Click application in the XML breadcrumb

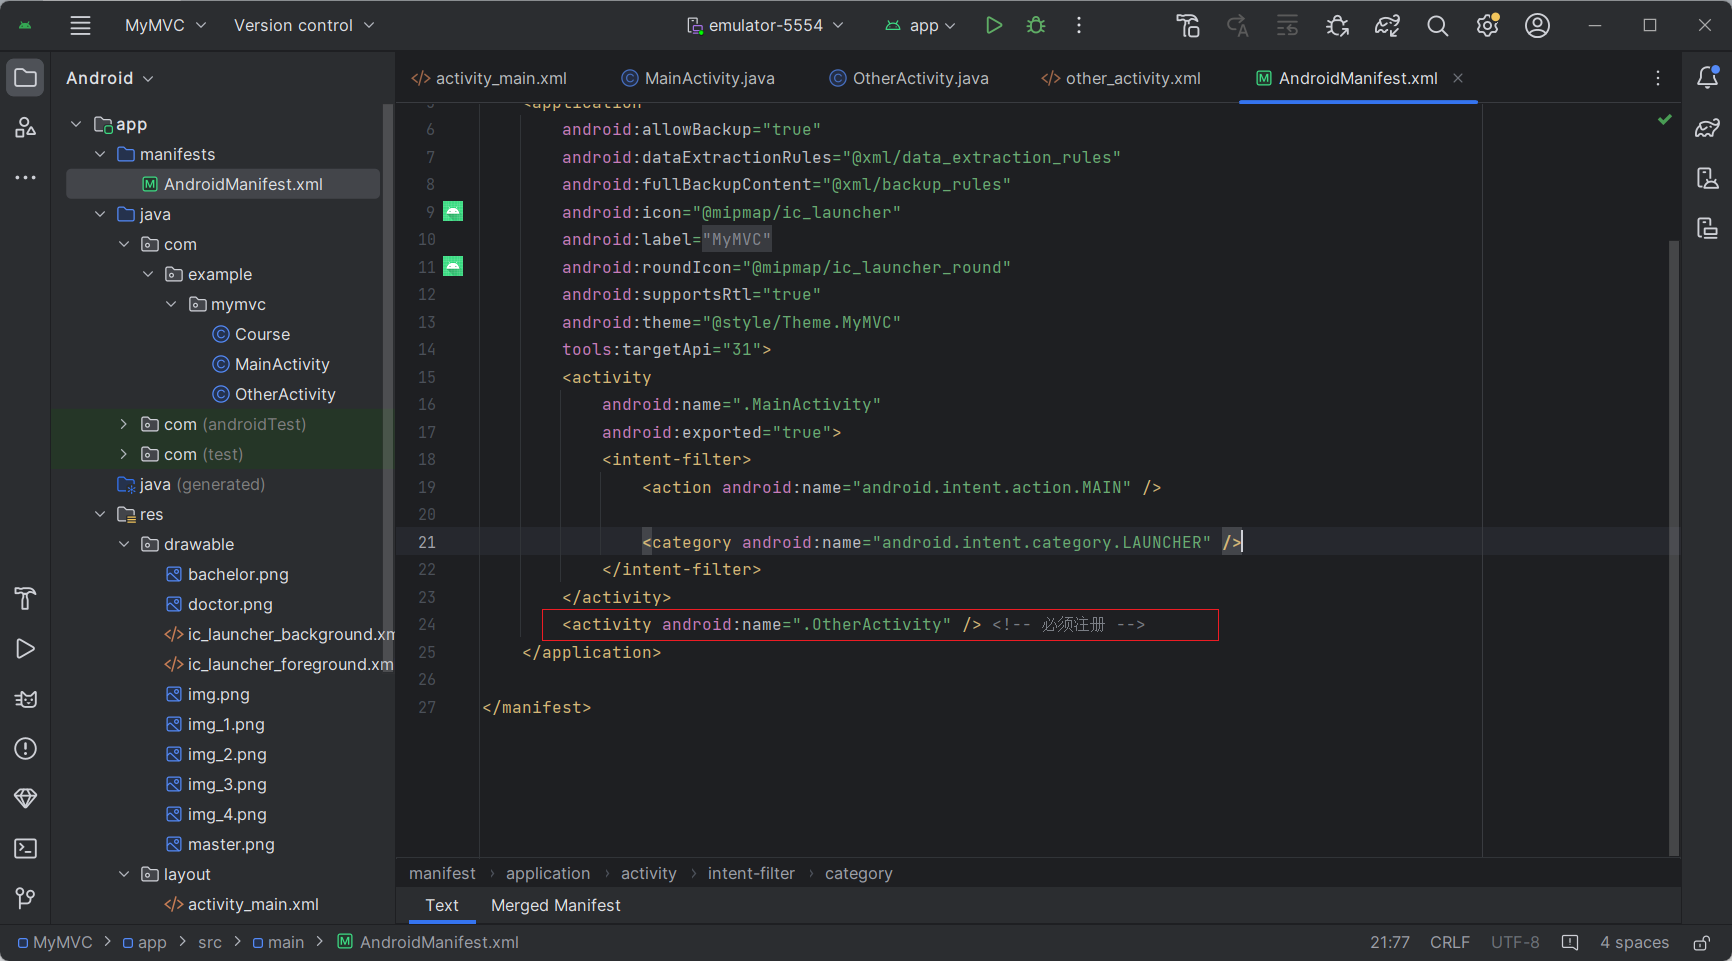(x=548, y=873)
